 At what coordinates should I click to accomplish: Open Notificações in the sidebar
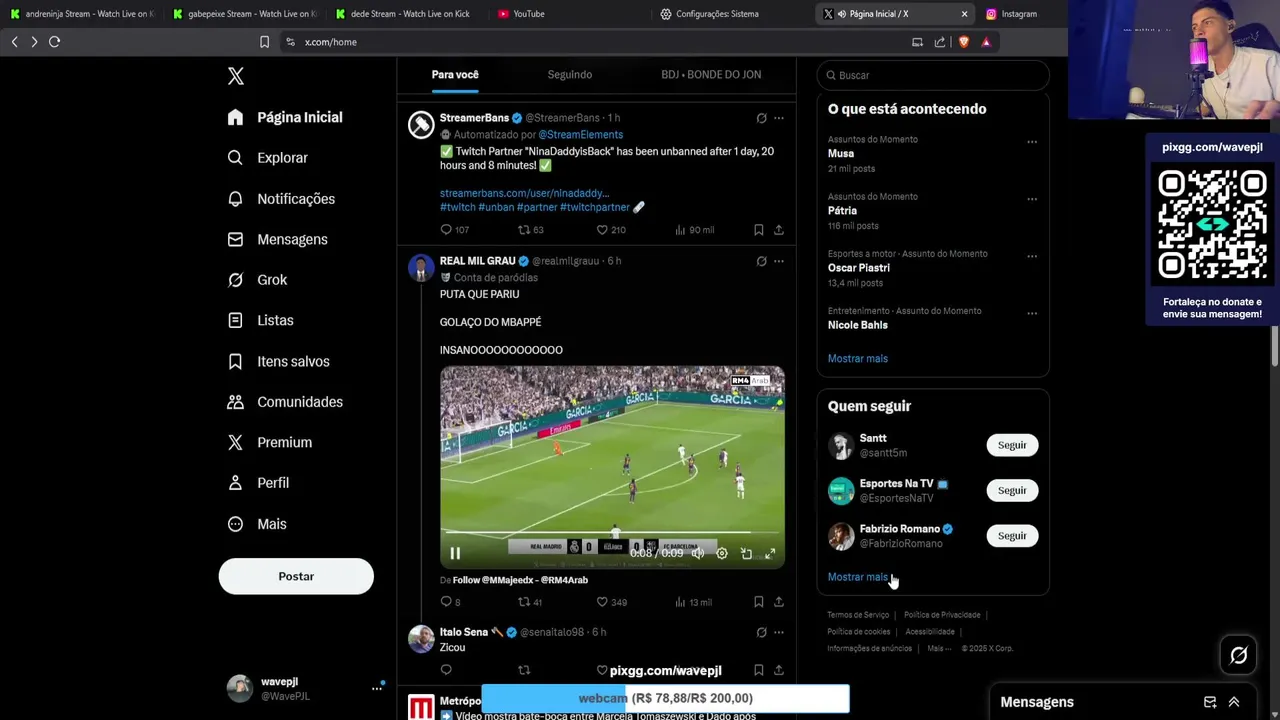281,199
